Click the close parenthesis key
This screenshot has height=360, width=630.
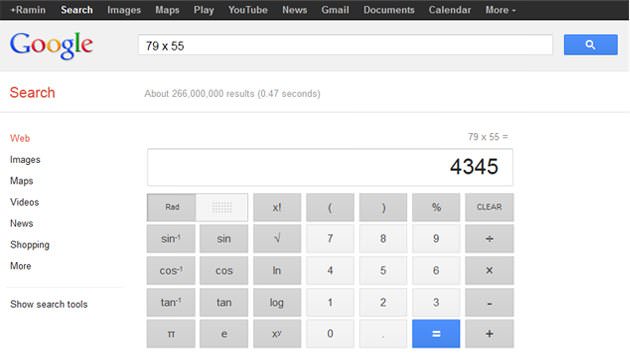point(383,207)
